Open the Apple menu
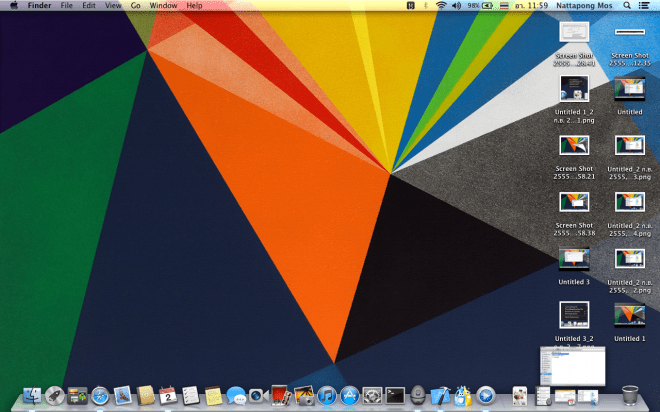 click(x=13, y=6)
